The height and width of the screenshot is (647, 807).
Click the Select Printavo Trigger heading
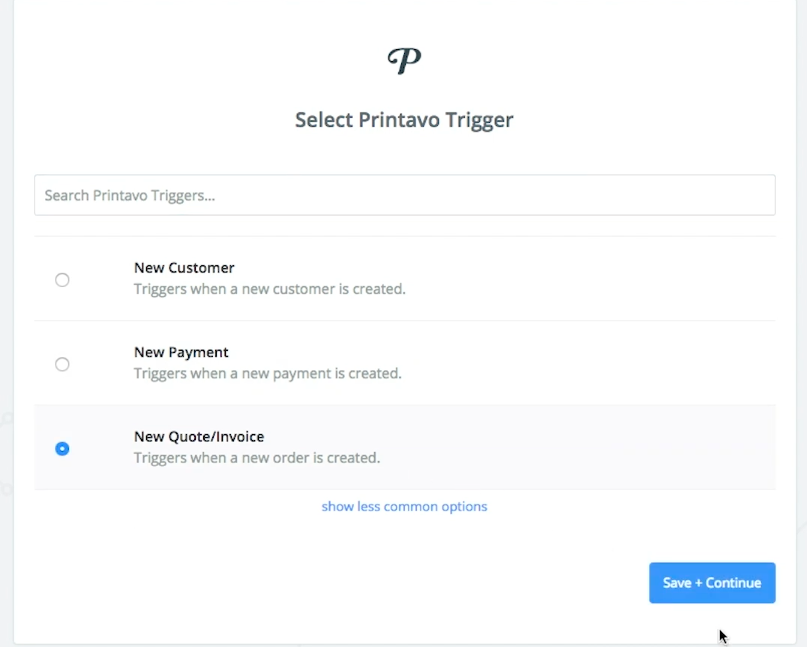[404, 120]
